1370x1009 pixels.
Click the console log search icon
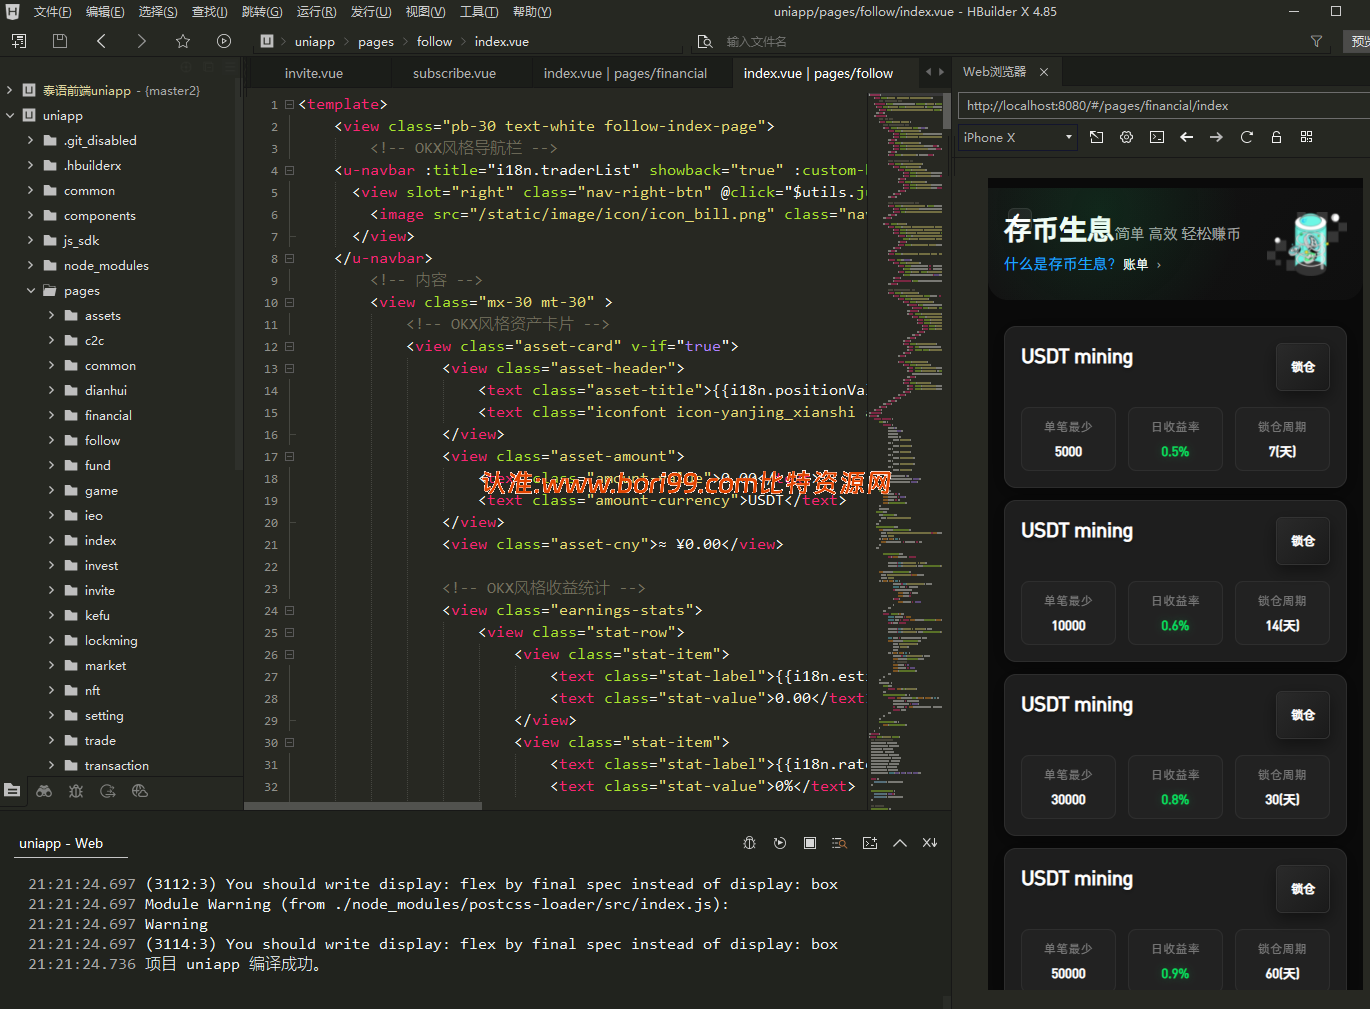click(x=840, y=843)
